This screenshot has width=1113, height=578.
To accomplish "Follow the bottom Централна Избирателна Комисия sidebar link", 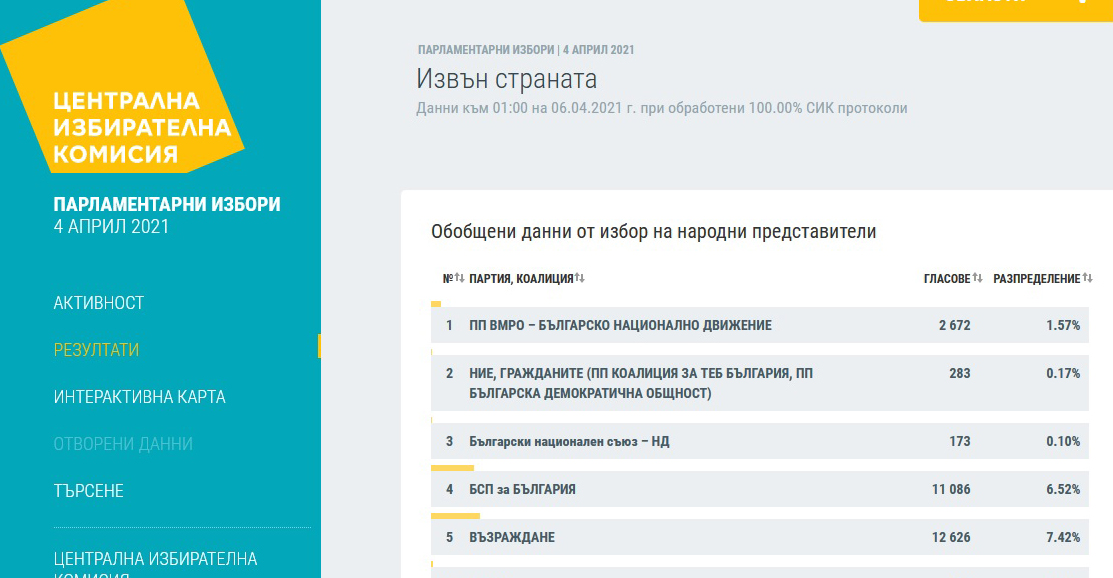I will [155, 559].
